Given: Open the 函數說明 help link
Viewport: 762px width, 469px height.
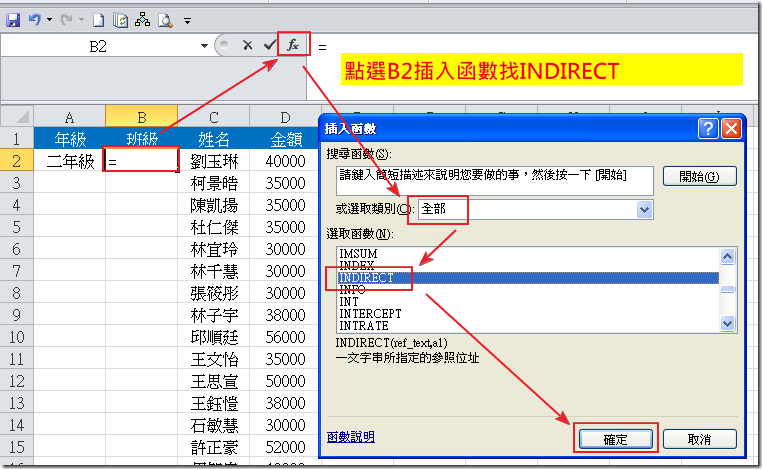Looking at the screenshot, I should click(x=350, y=437).
